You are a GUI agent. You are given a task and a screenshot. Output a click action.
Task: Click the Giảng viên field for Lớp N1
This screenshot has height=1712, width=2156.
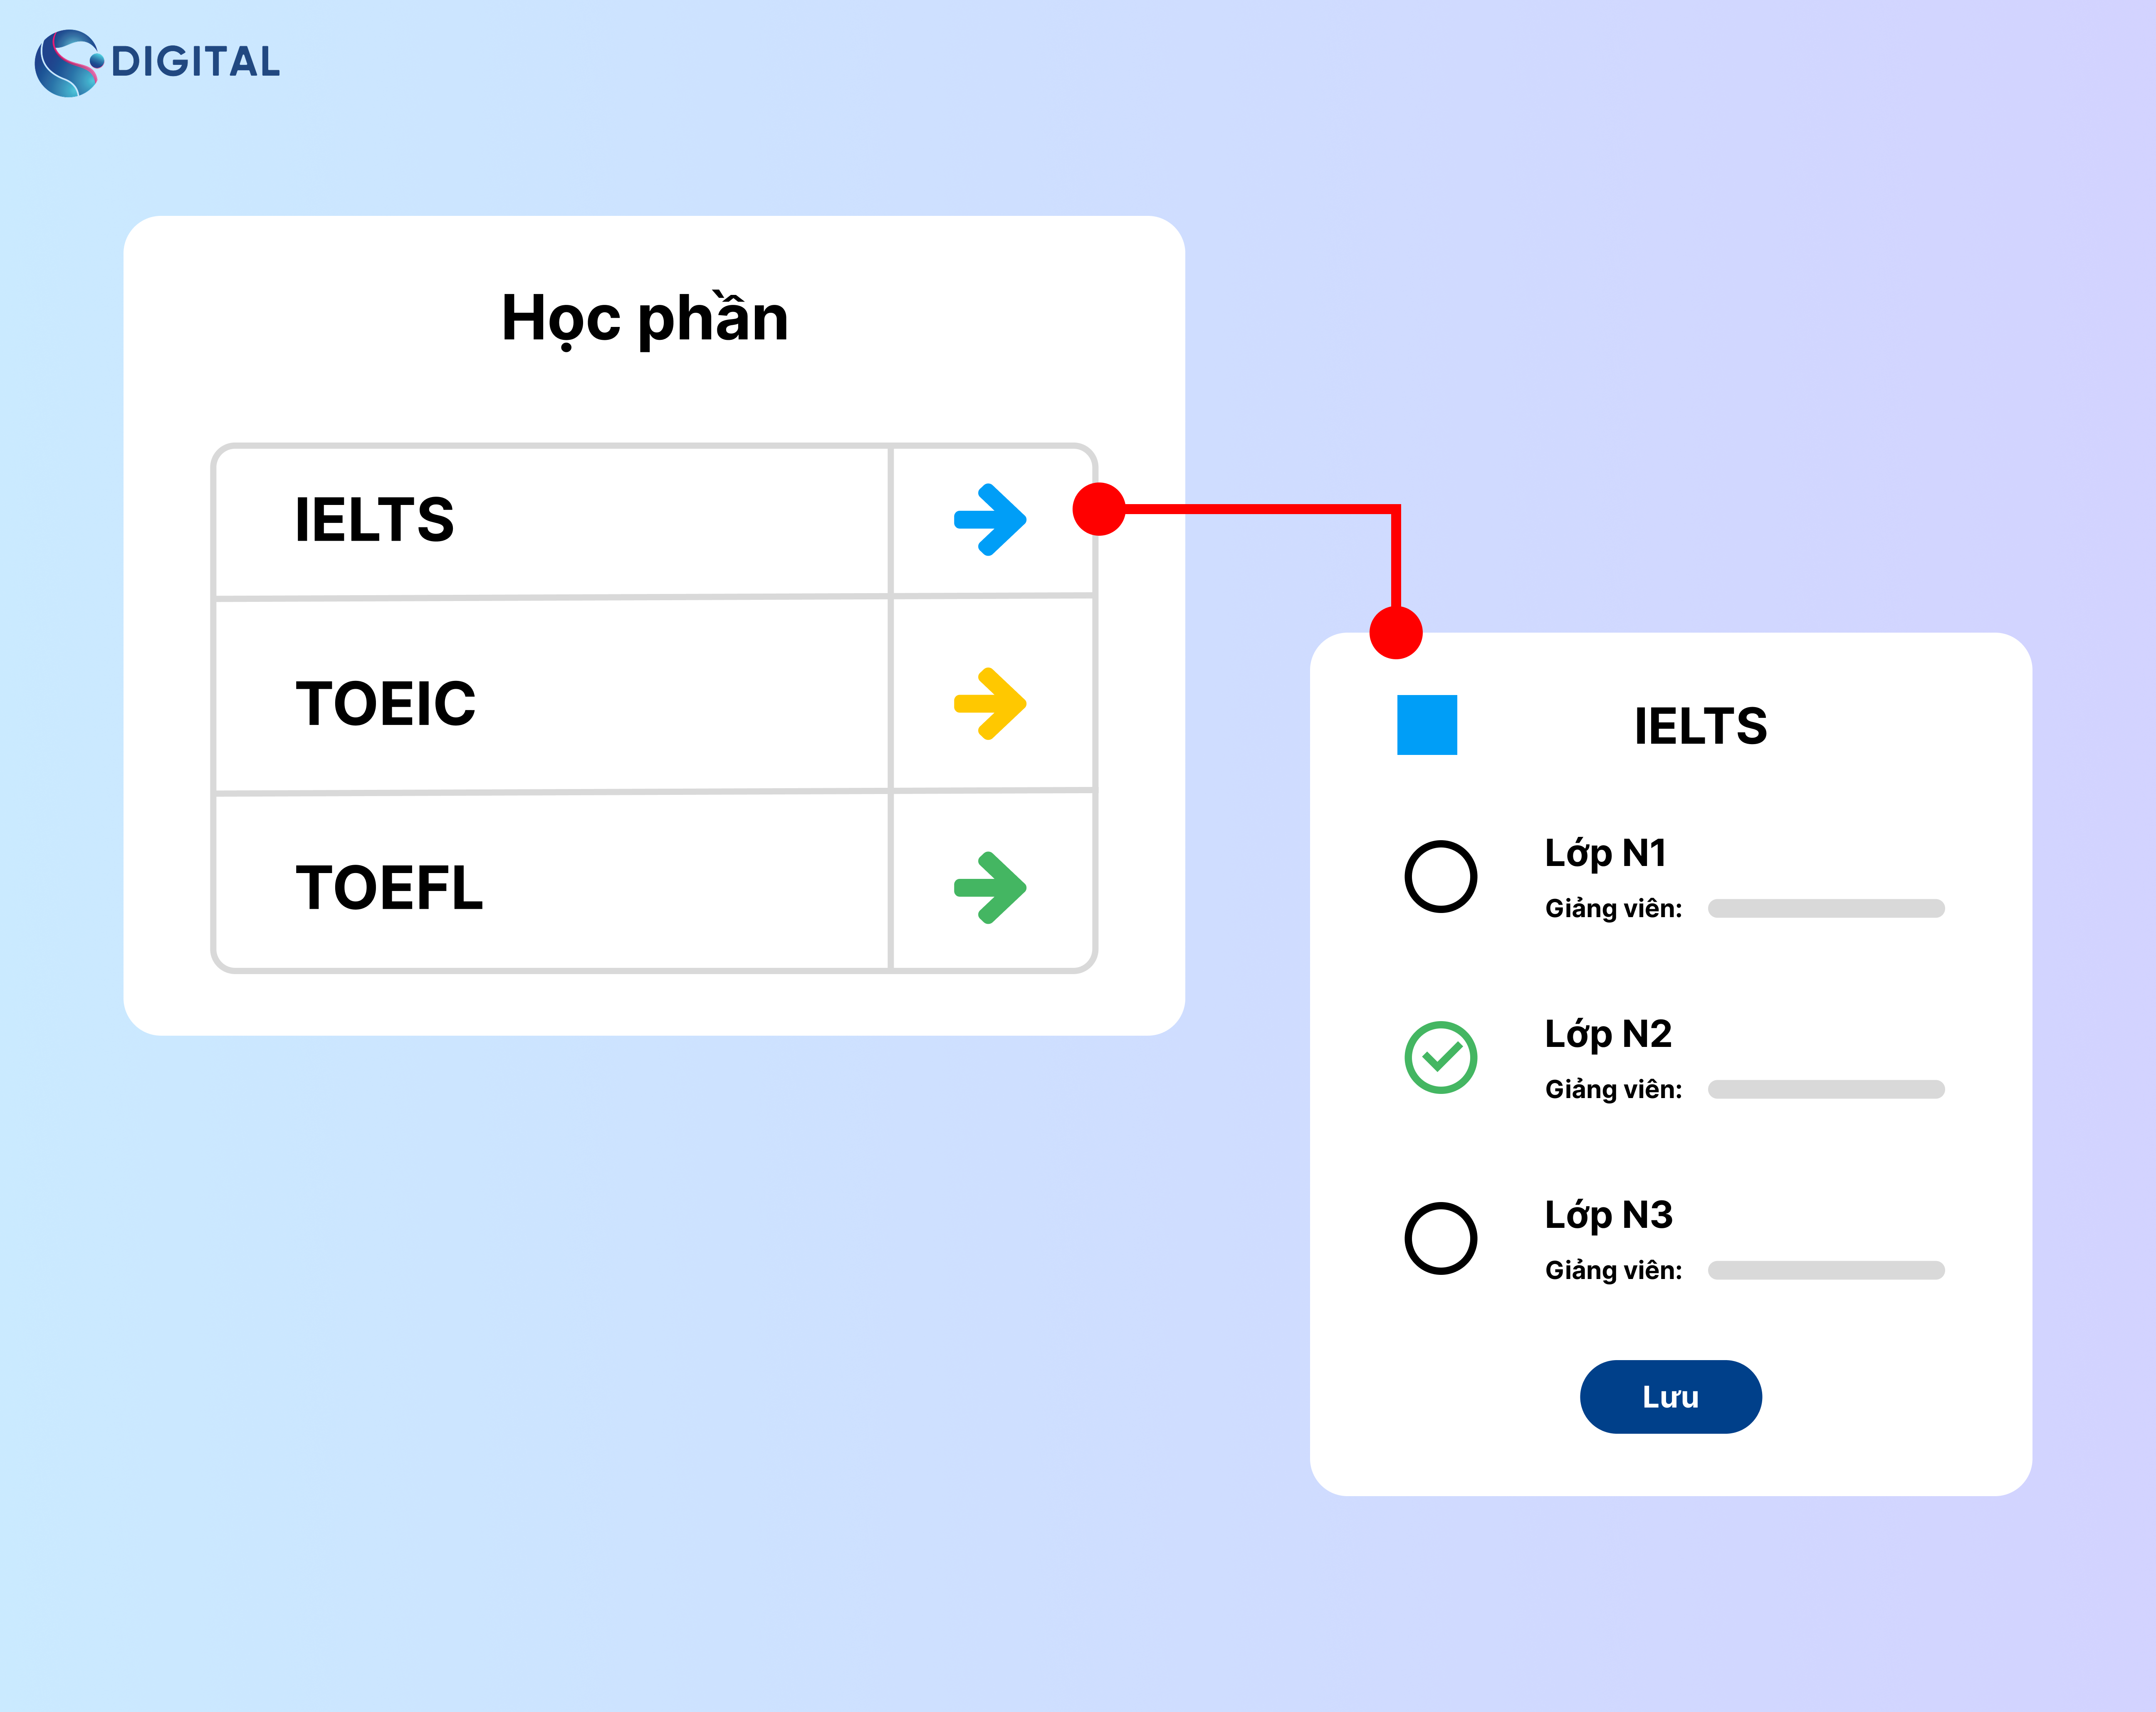[1826, 908]
